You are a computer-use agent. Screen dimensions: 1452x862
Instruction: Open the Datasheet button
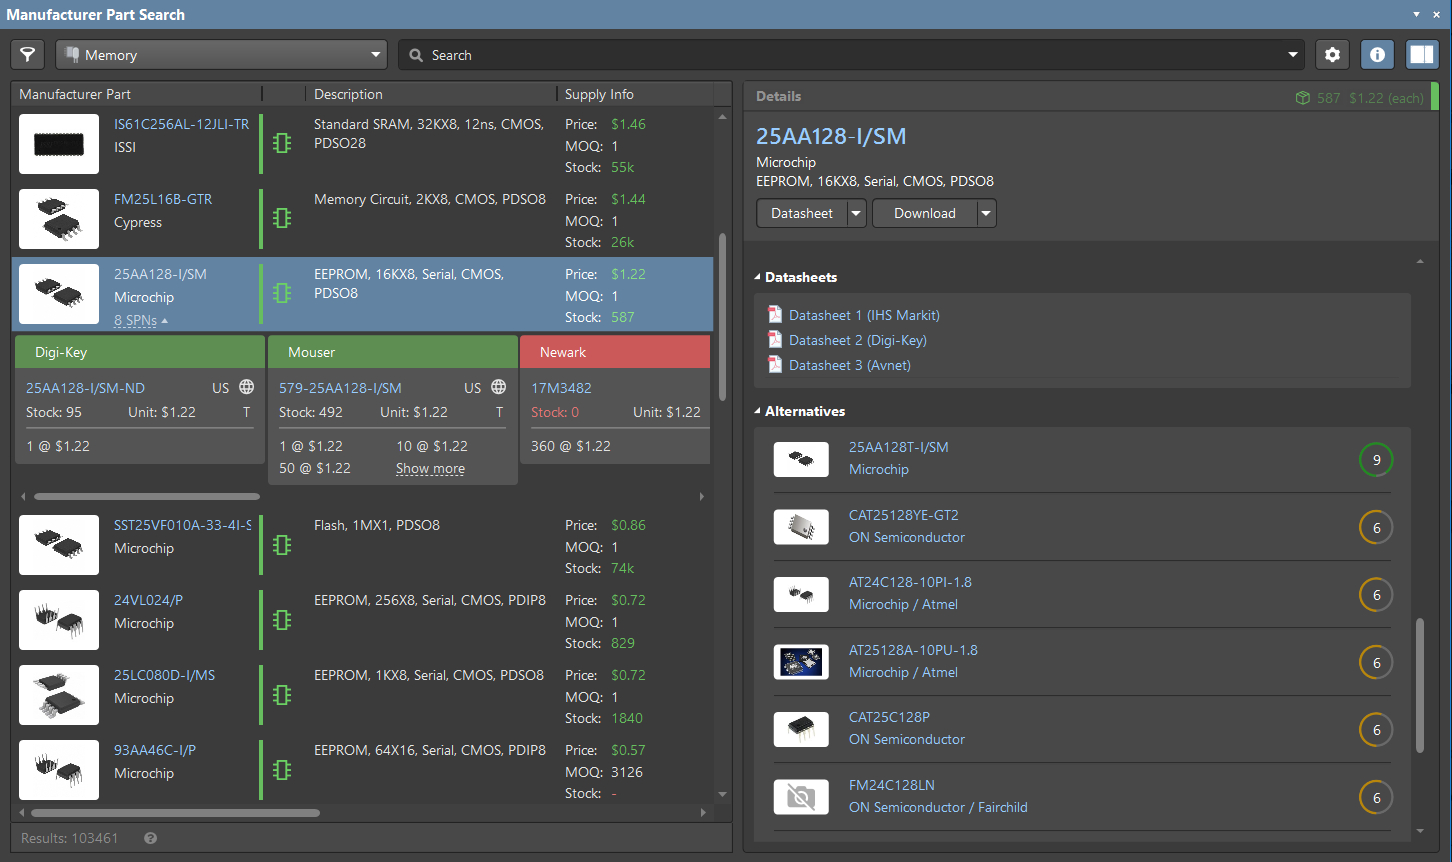[x=801, y=213]
